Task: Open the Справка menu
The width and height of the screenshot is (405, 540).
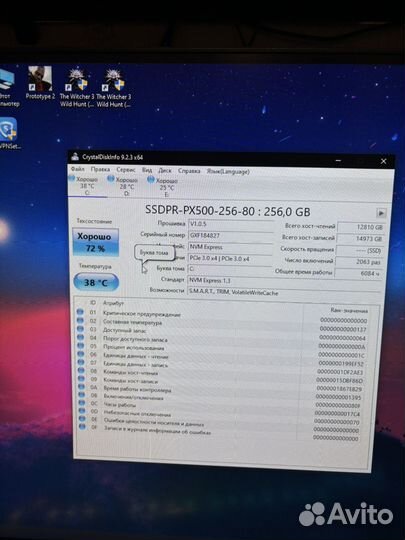Action: 189,171
